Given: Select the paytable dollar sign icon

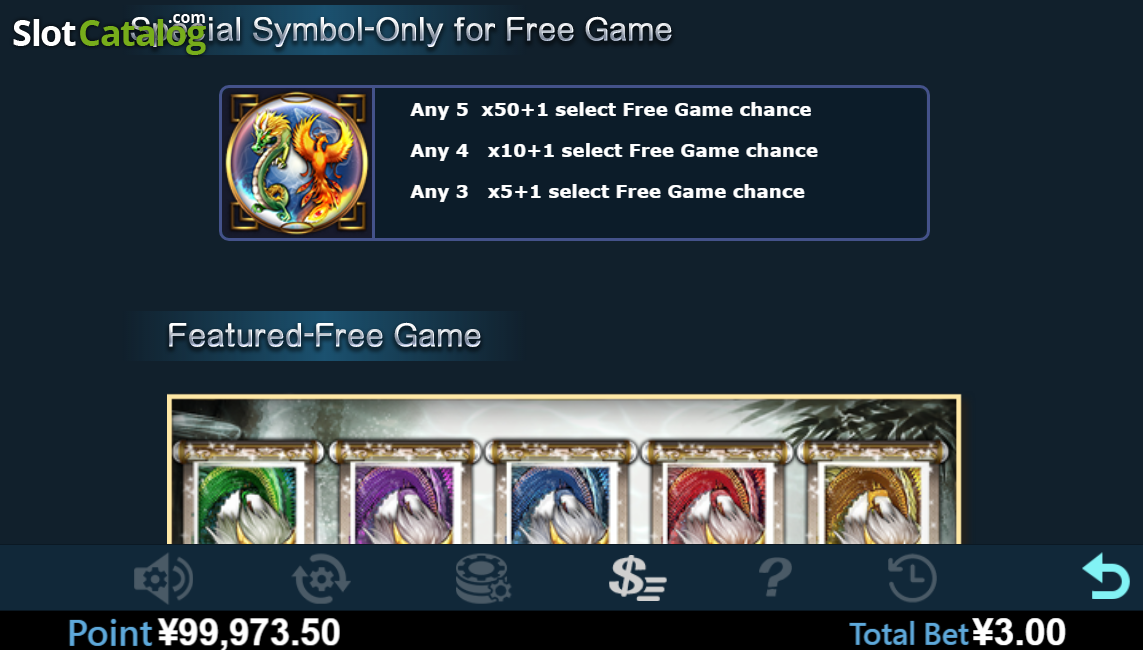Looking at the screenshot, I should (637, 578).
